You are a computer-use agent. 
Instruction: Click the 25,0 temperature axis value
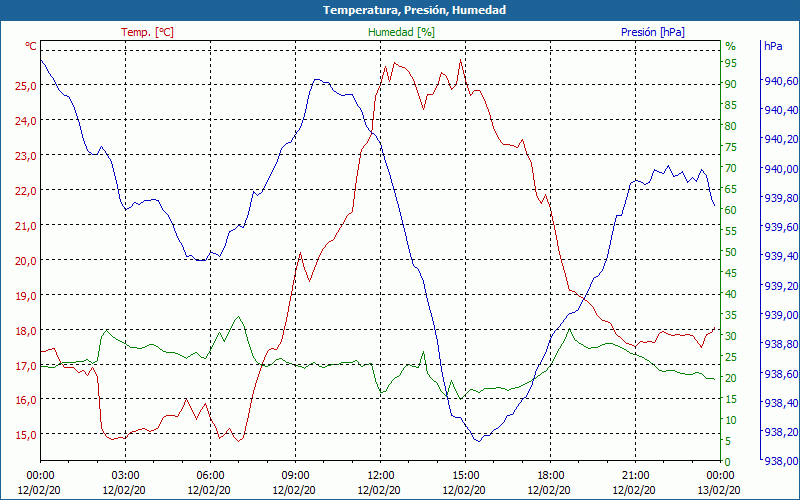point(26,86)
